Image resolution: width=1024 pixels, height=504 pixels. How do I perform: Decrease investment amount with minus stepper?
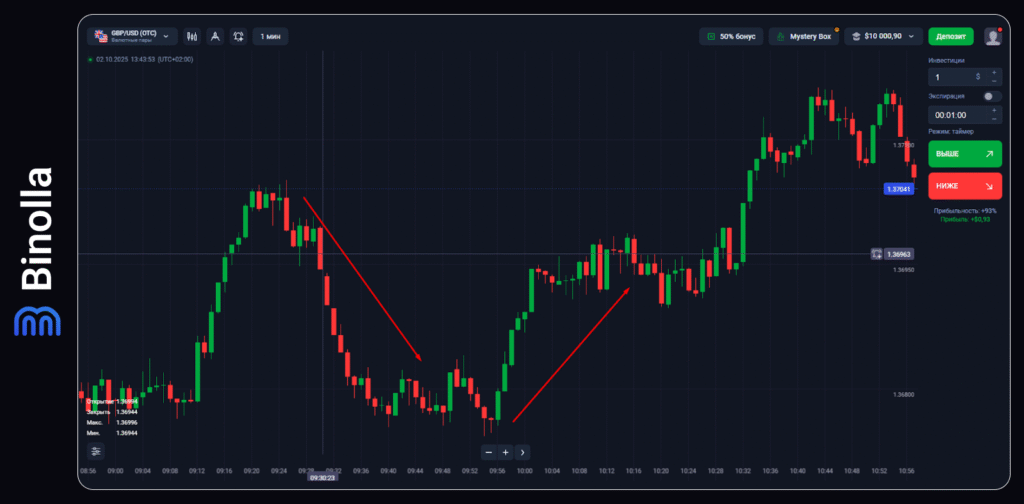click(x=993, y=81)
